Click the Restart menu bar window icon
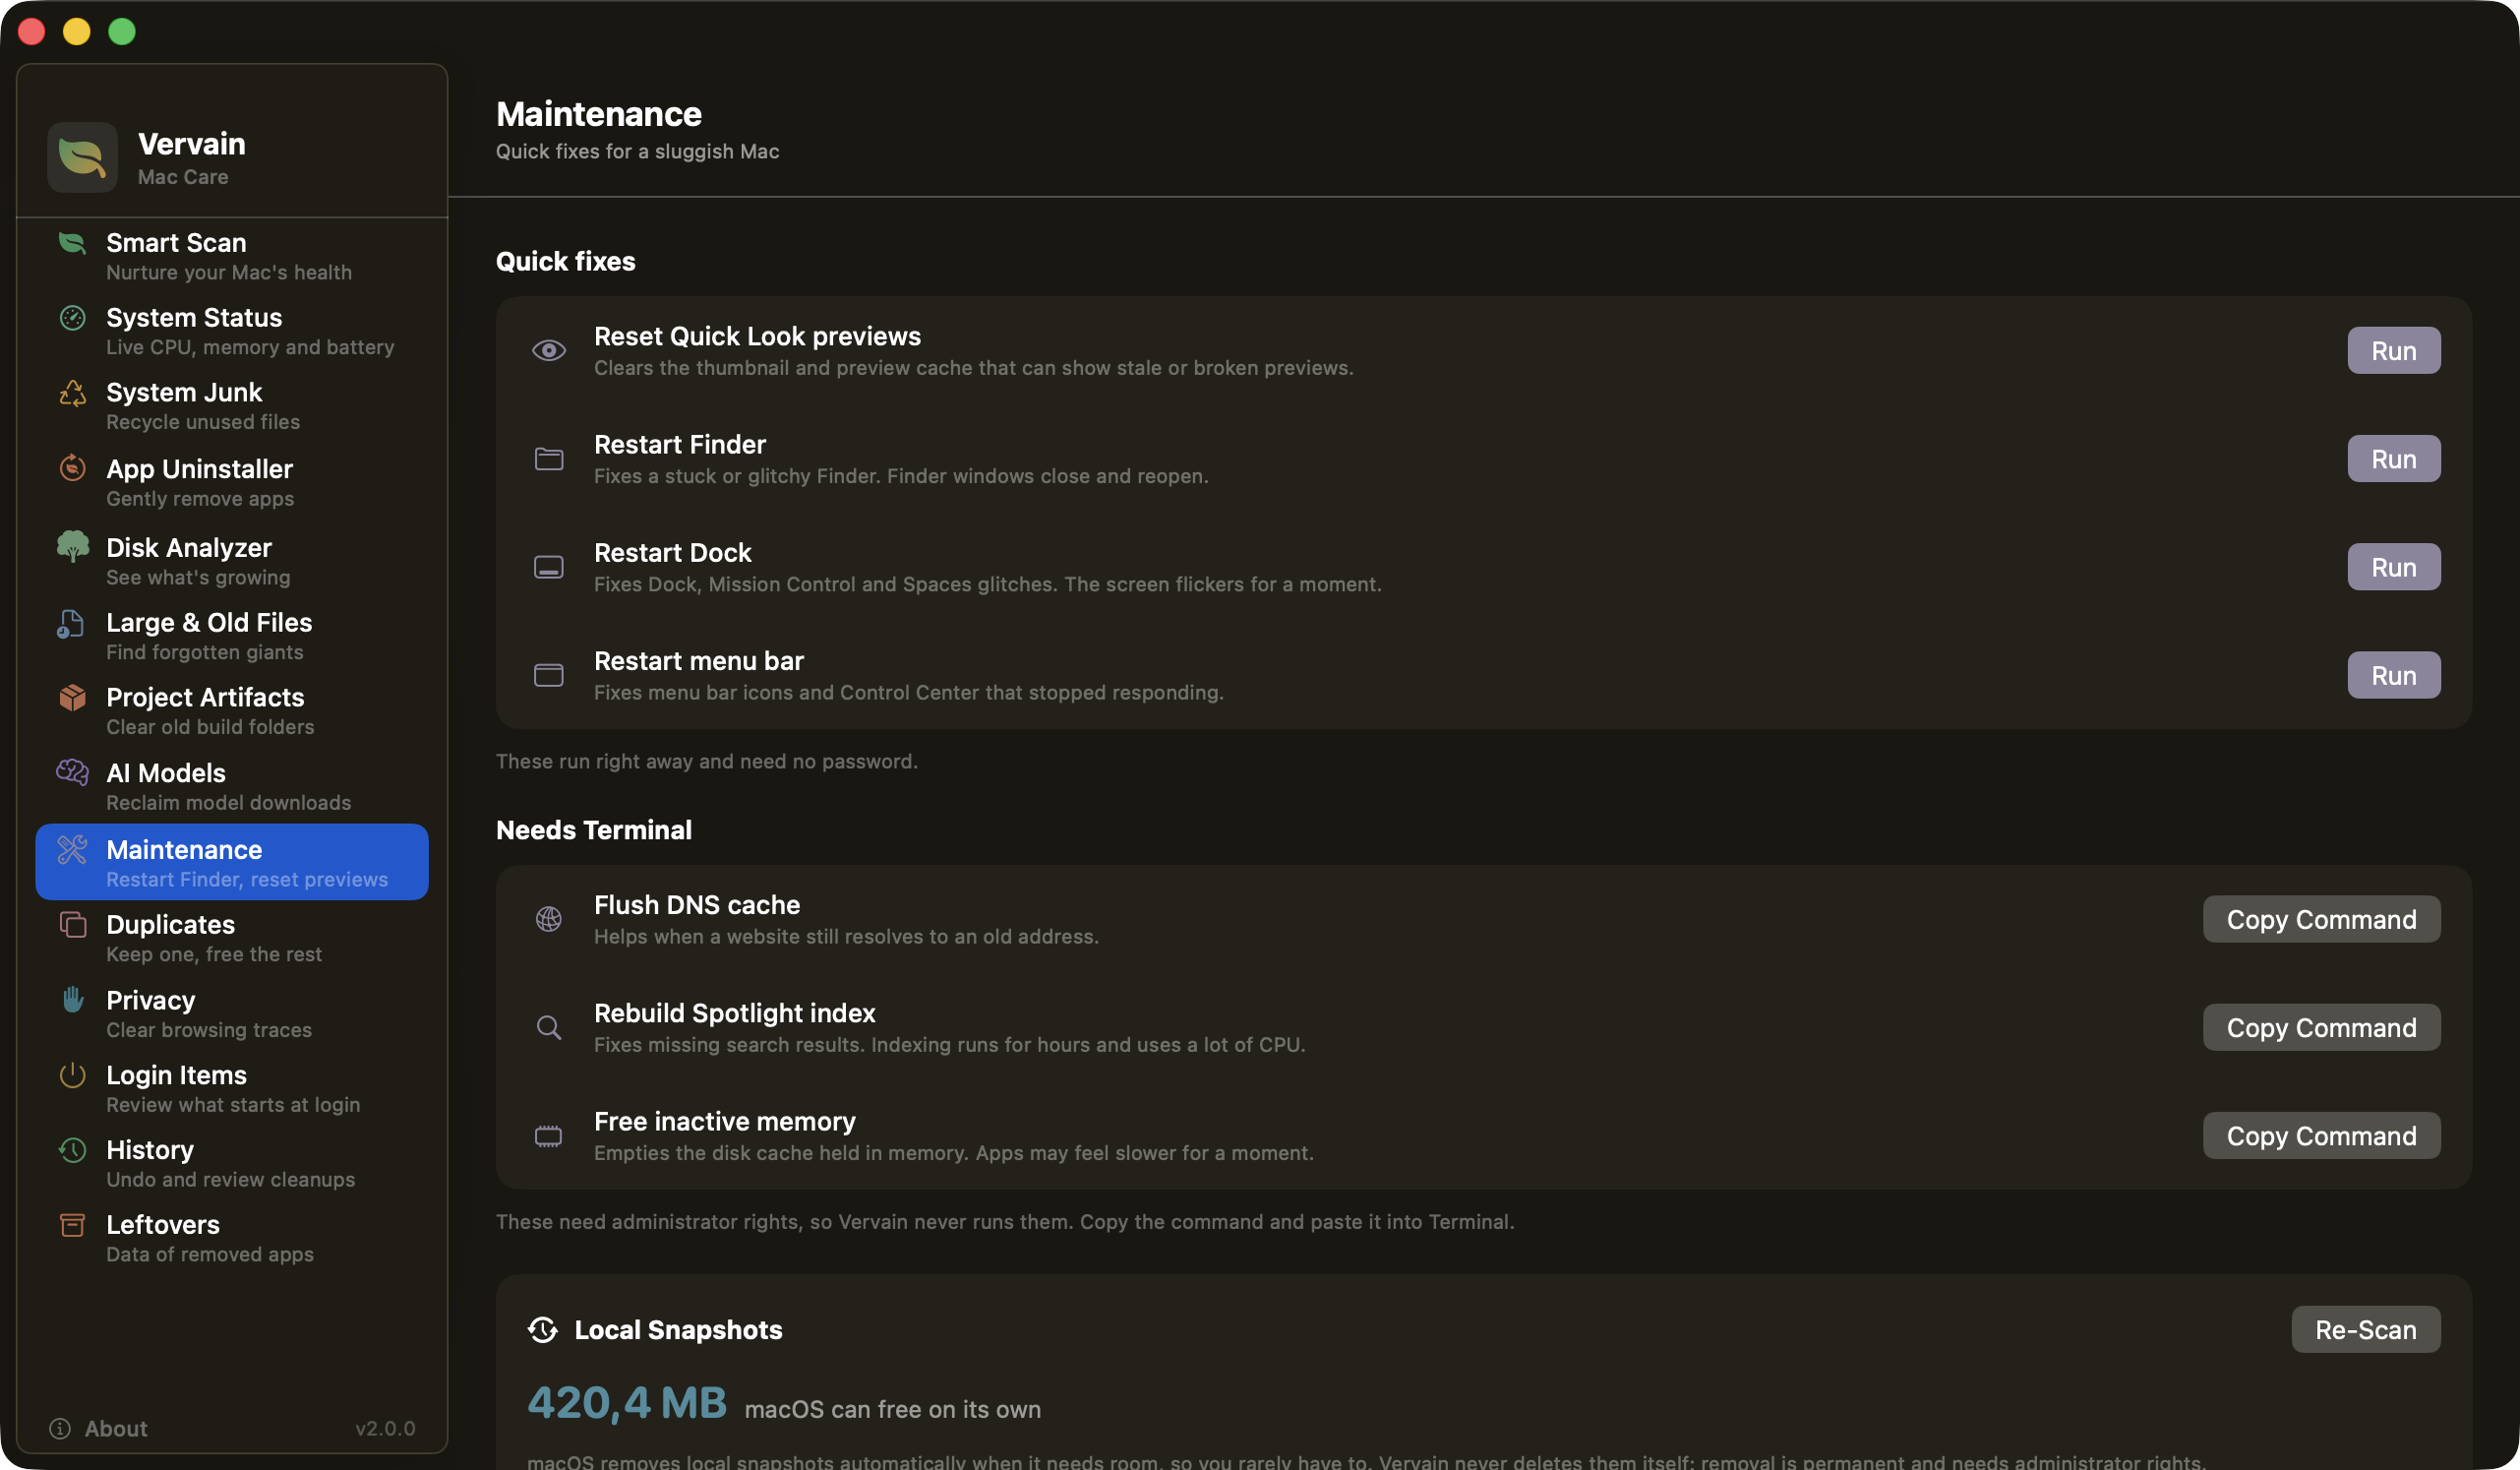The height and width of the screenshot is (1470, 2520). 549,675
